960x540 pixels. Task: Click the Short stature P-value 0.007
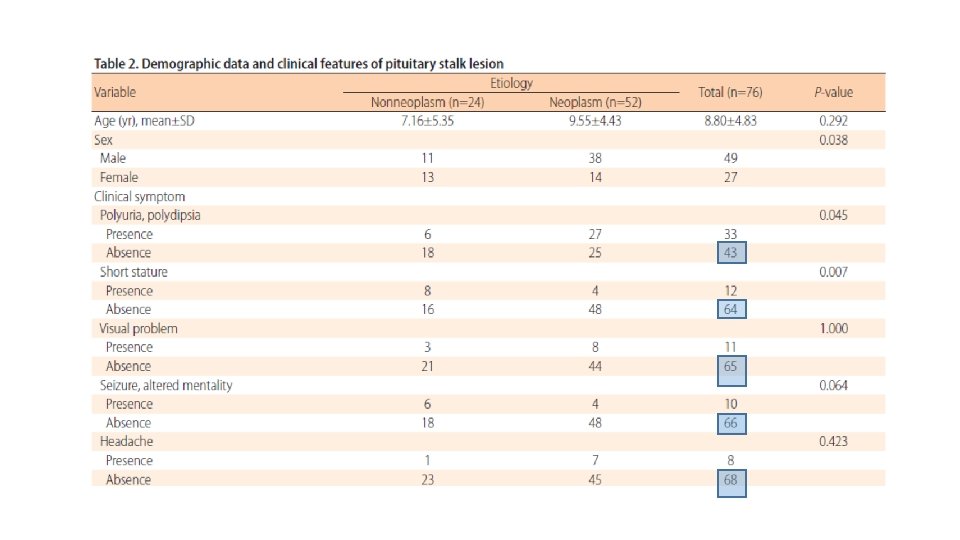(833, 272)
